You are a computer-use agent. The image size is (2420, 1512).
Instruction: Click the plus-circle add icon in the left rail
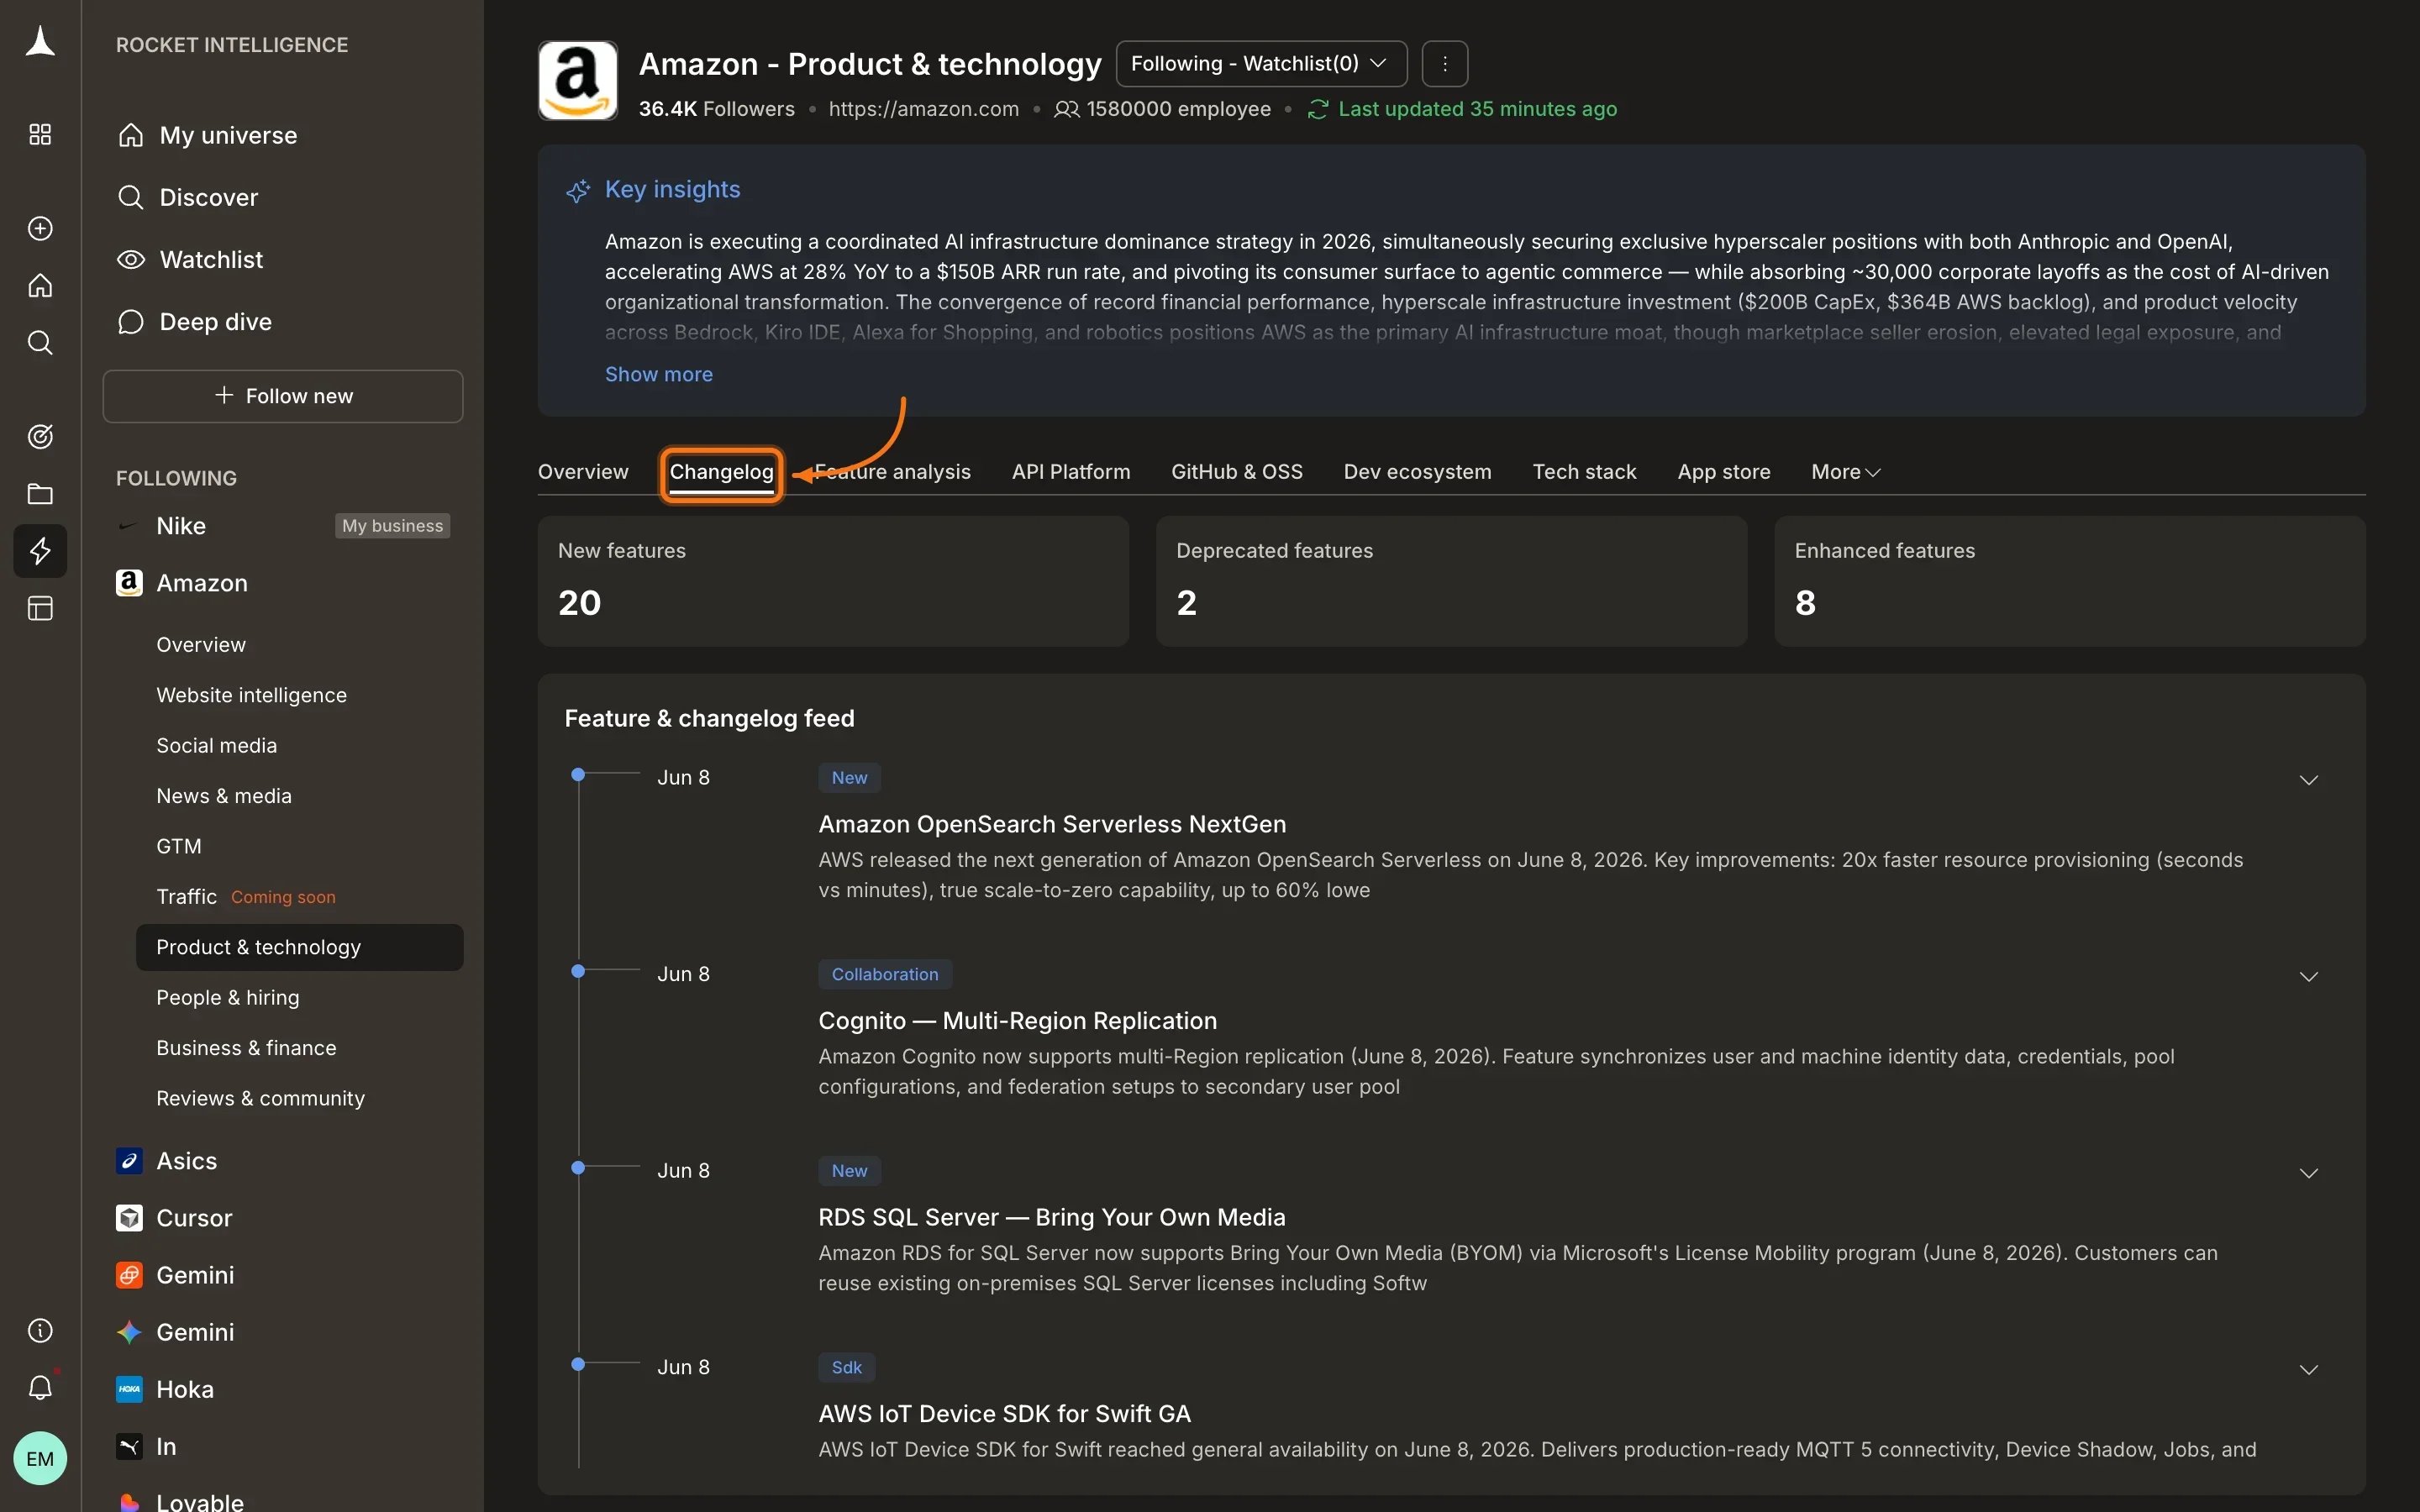coord(40,228)
